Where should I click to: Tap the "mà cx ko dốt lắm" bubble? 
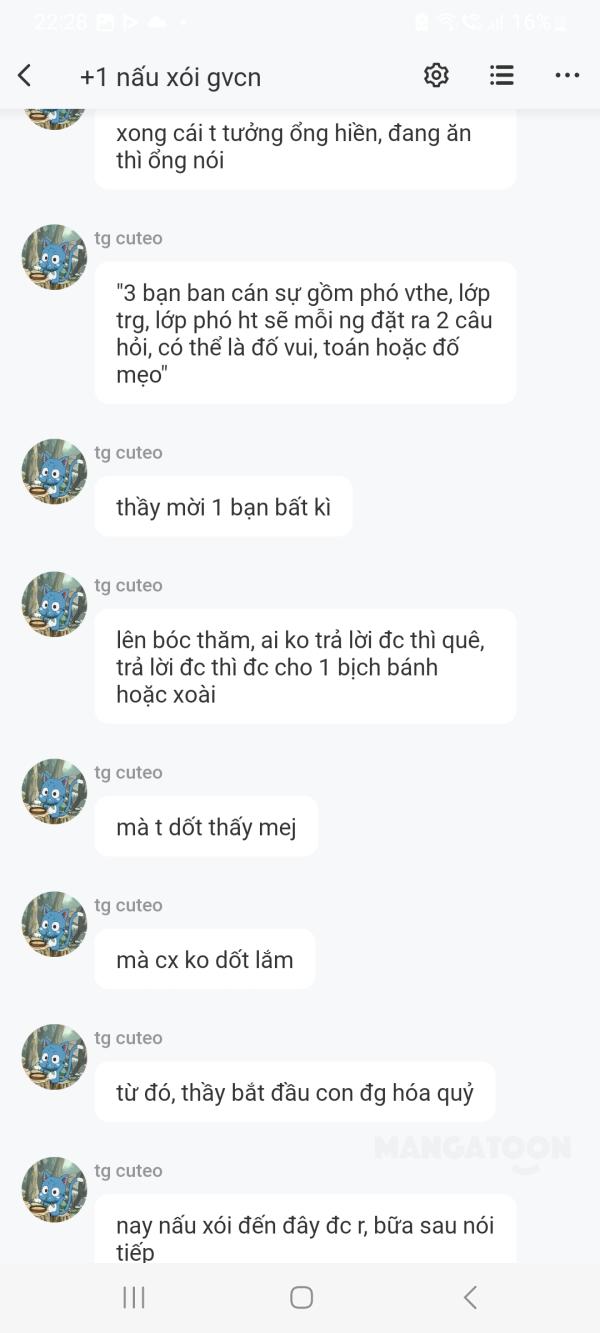point(205,960)
